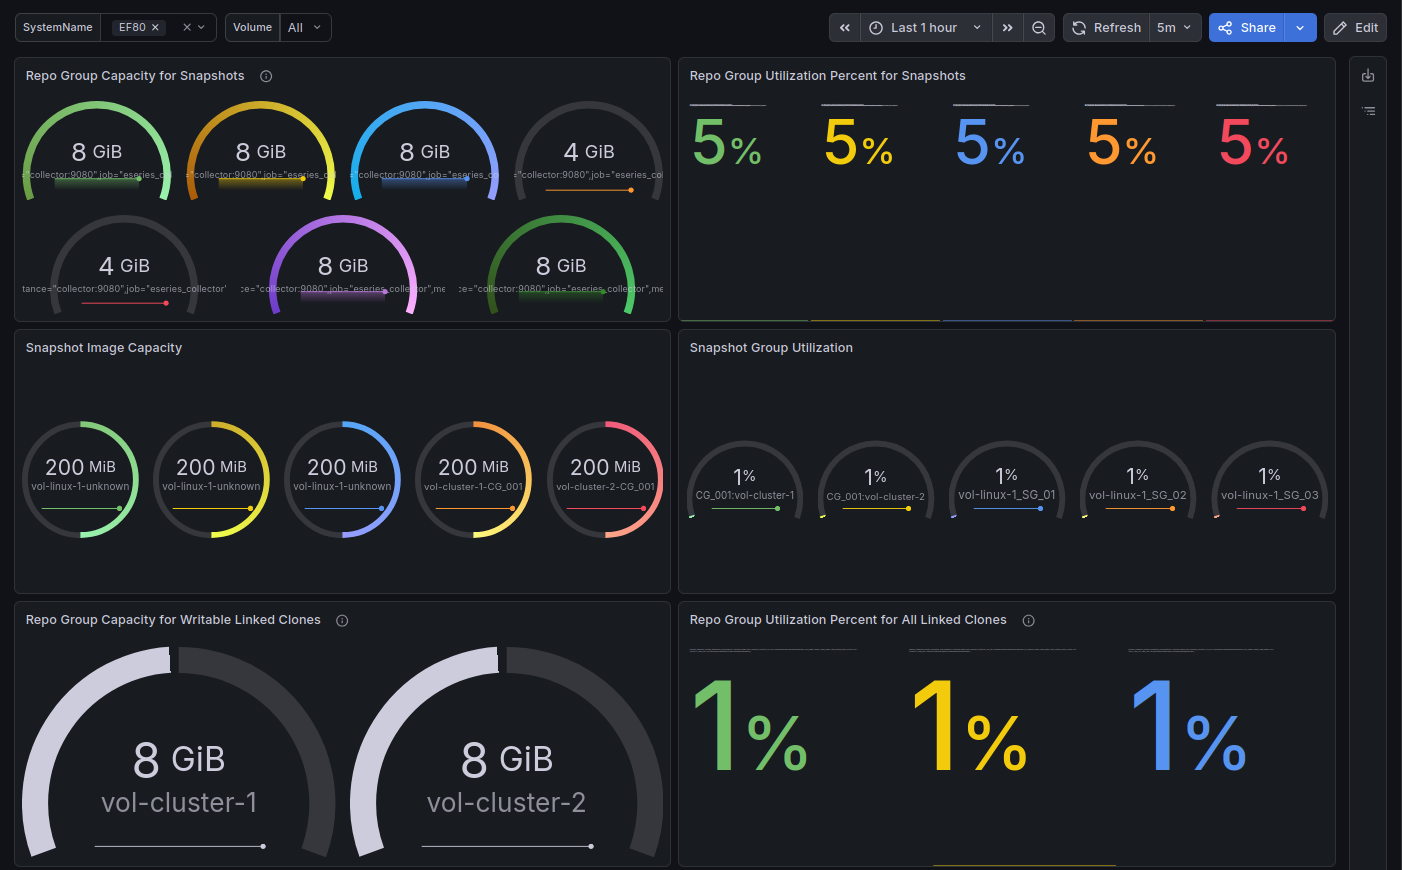Zoom out the time range
This screenshot has height=870, width=1402.
(1039, 28)
